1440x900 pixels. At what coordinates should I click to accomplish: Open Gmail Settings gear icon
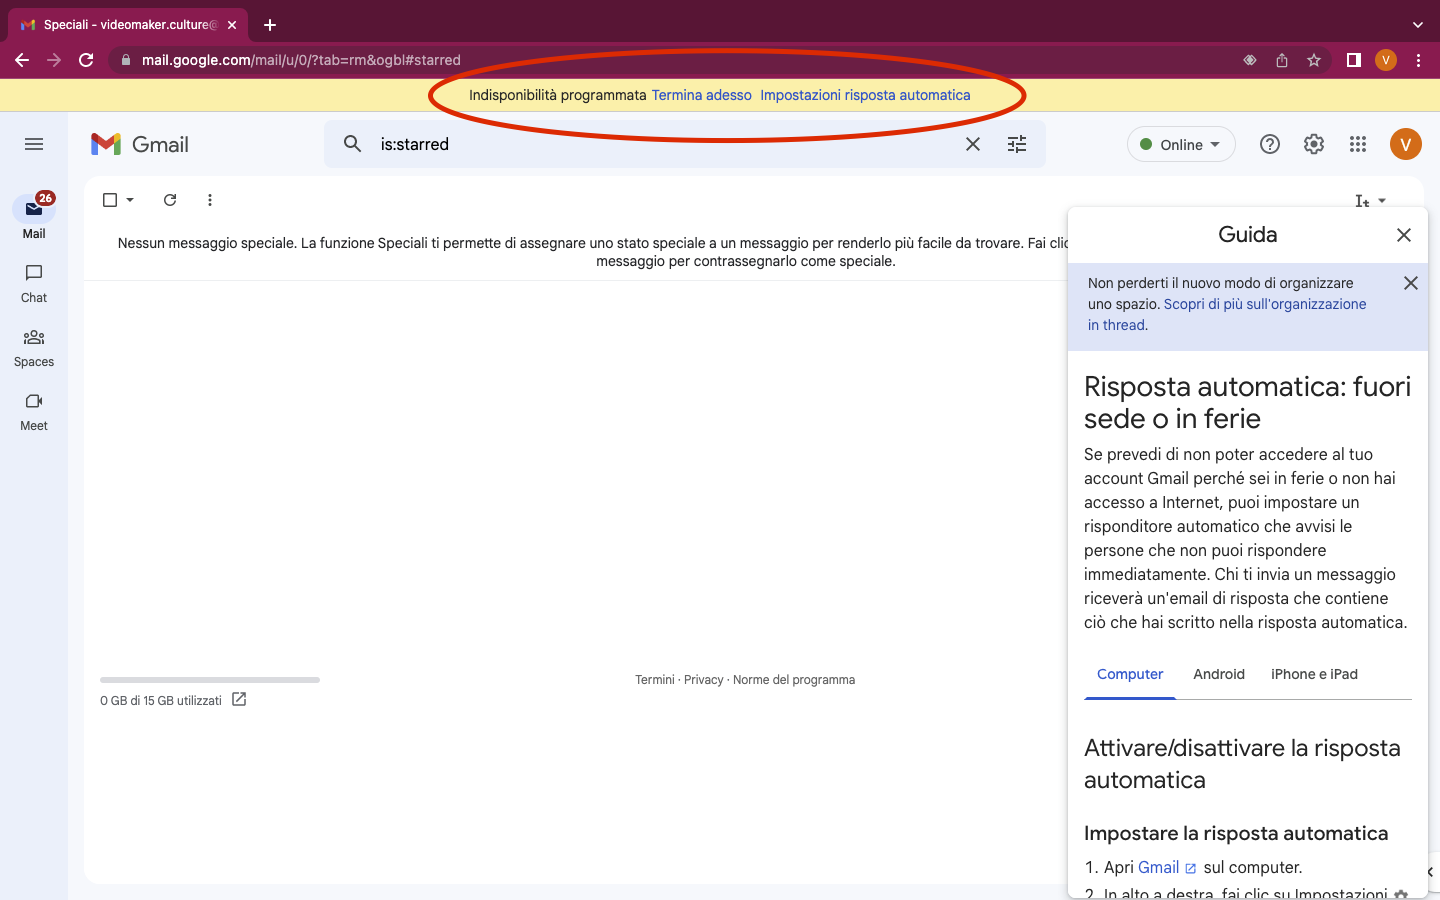[1313, 144]
